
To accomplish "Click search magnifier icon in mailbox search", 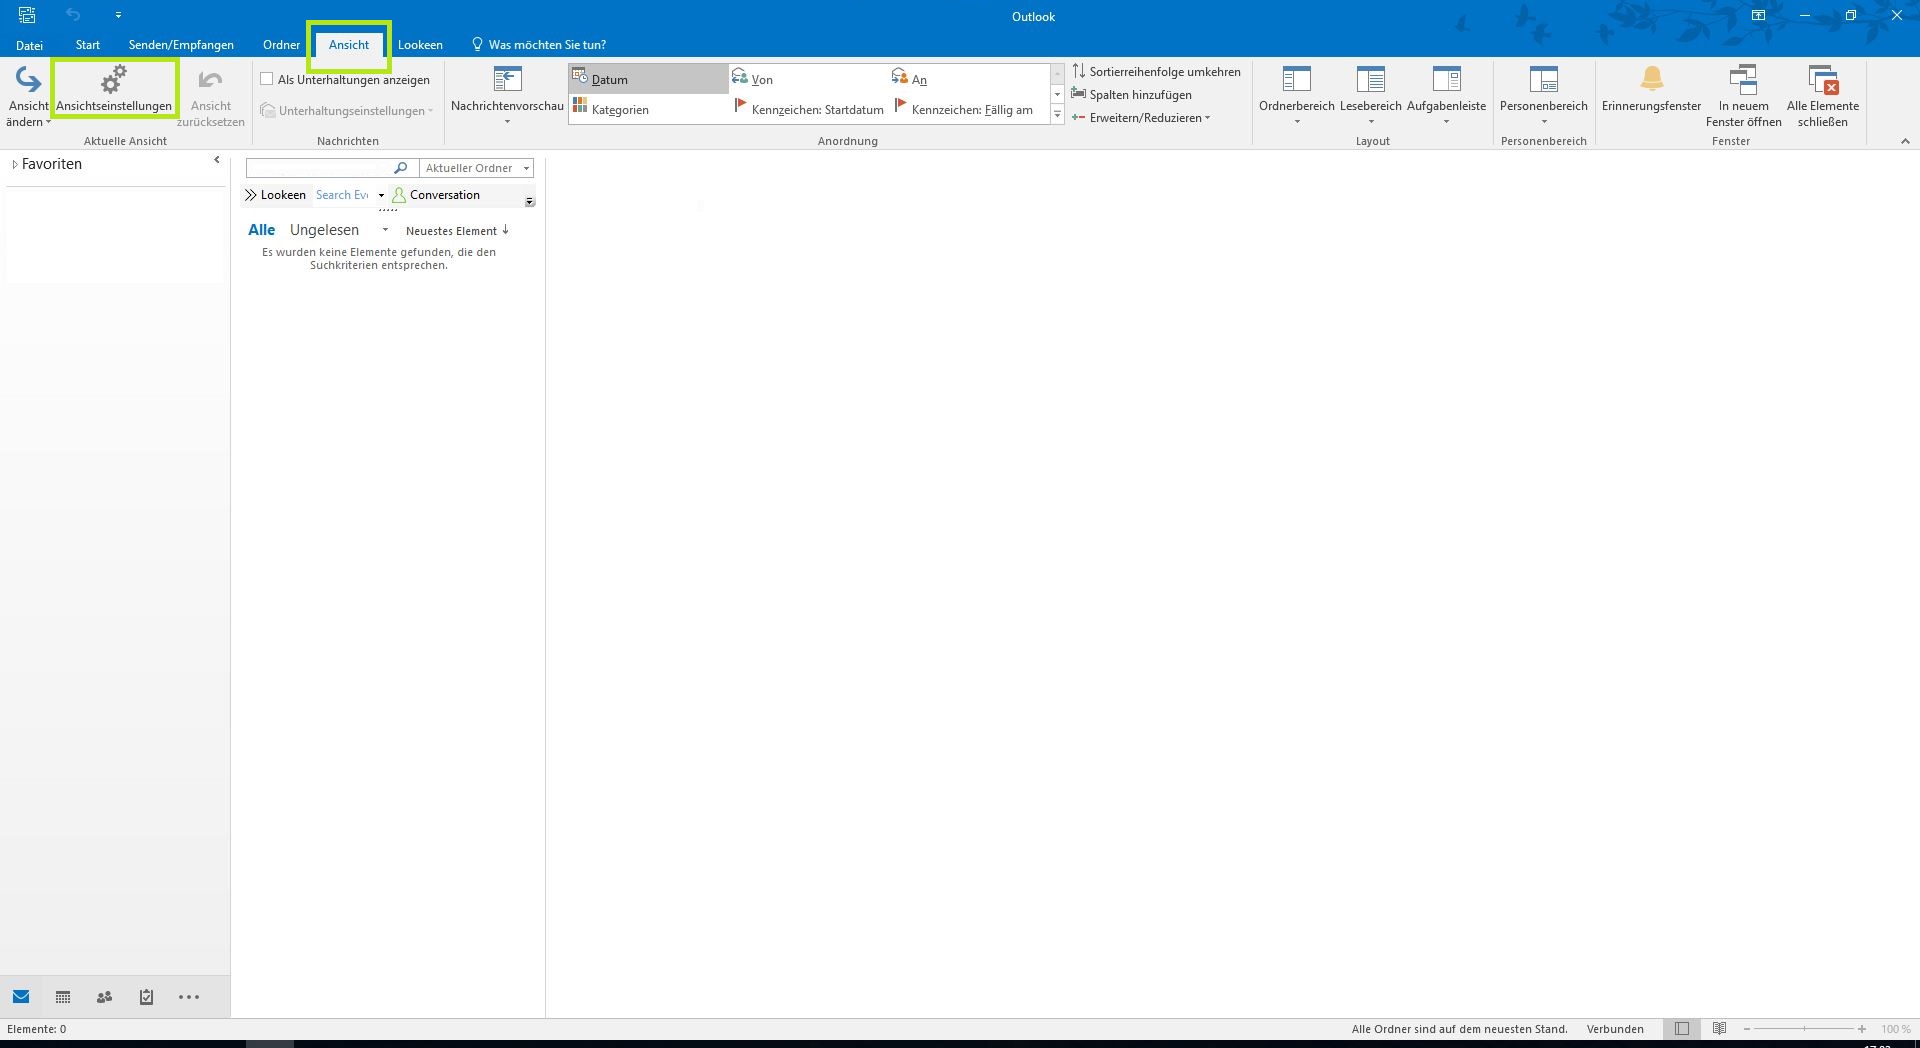I will click(x=400, y=168).
